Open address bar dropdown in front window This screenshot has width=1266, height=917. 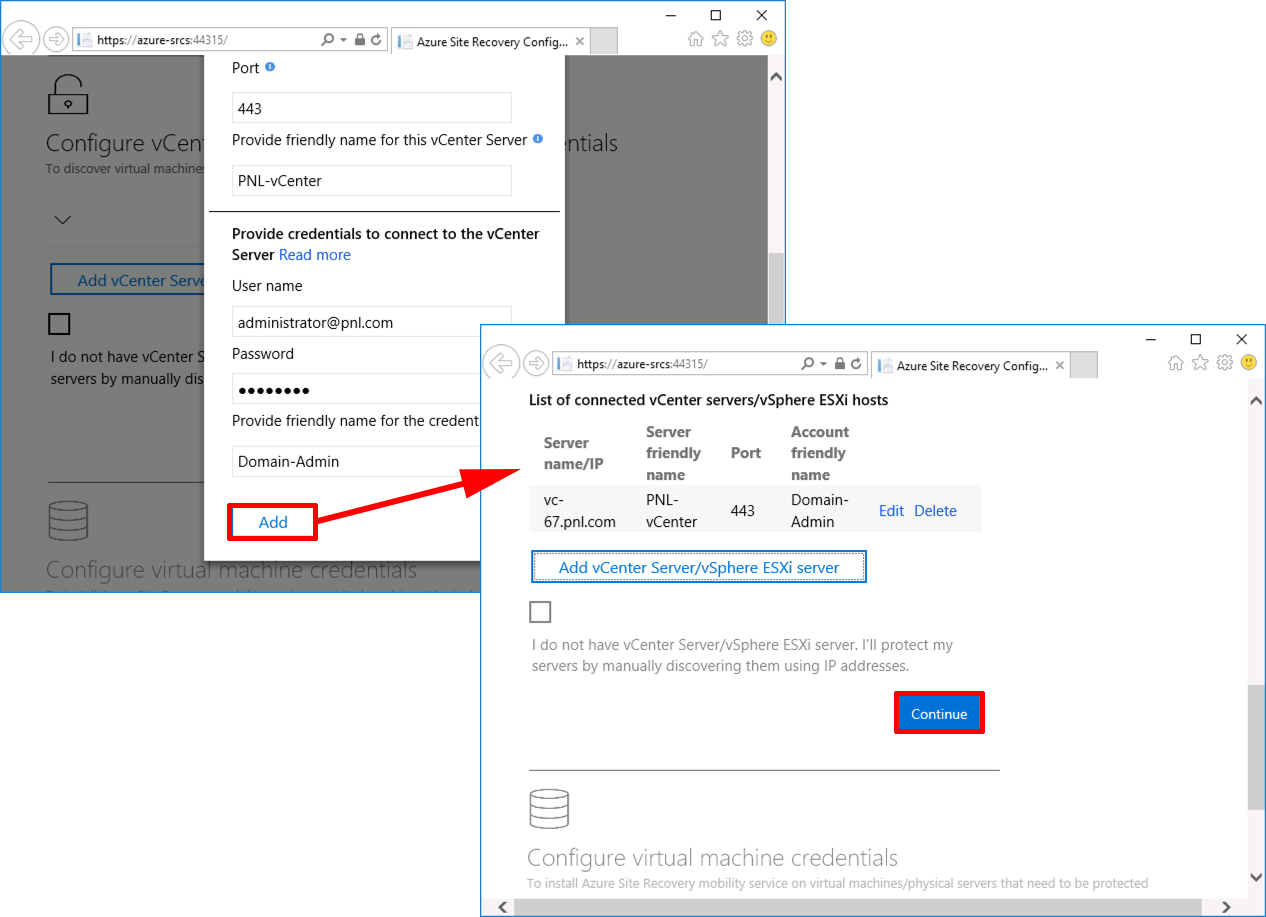click(824, 364)
